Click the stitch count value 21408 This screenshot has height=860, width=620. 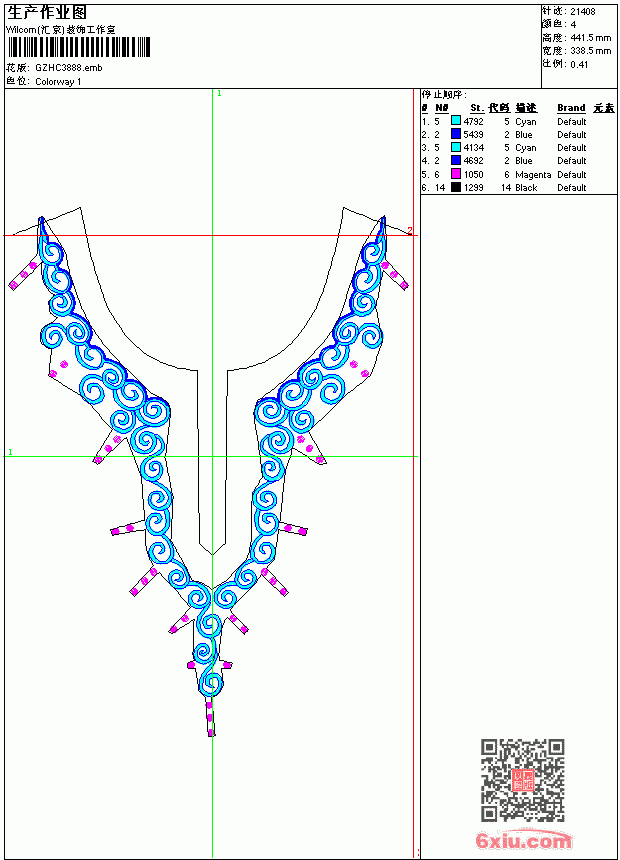click(x=583, y=12)
